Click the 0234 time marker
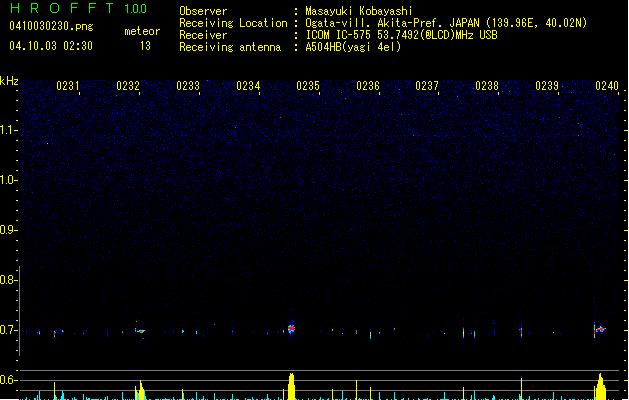 tap(248, 86)
